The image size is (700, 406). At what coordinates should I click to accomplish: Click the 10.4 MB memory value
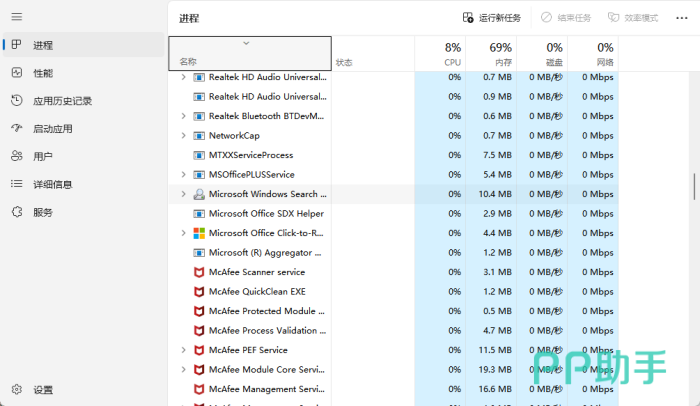coord(495,194)
